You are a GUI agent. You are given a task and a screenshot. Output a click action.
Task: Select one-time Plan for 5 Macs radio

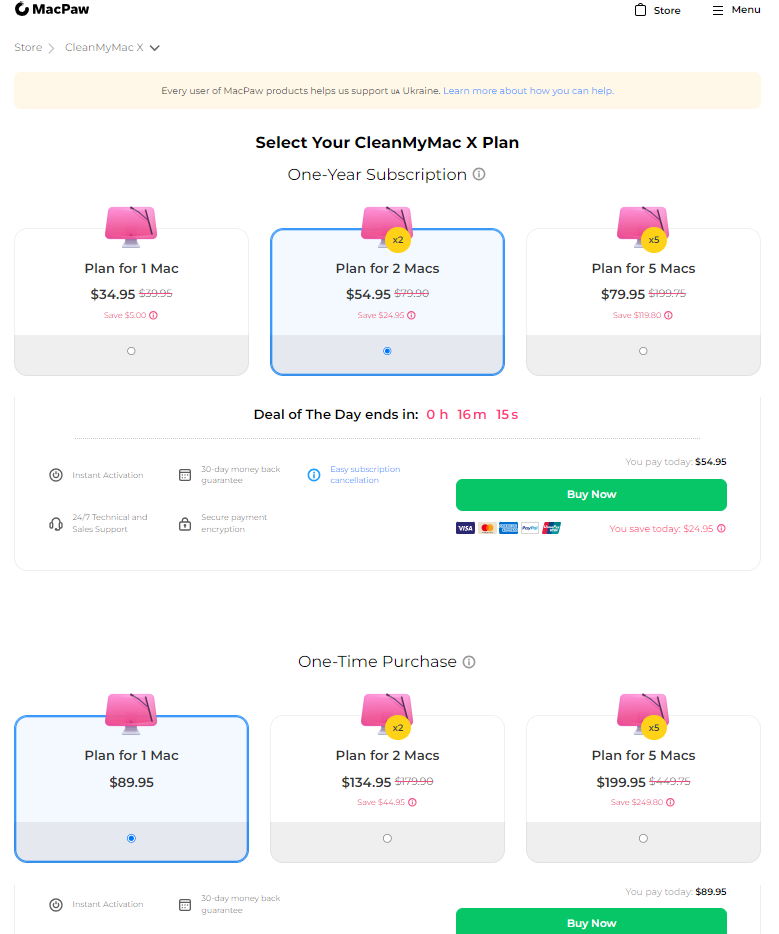tap(643, 838)
